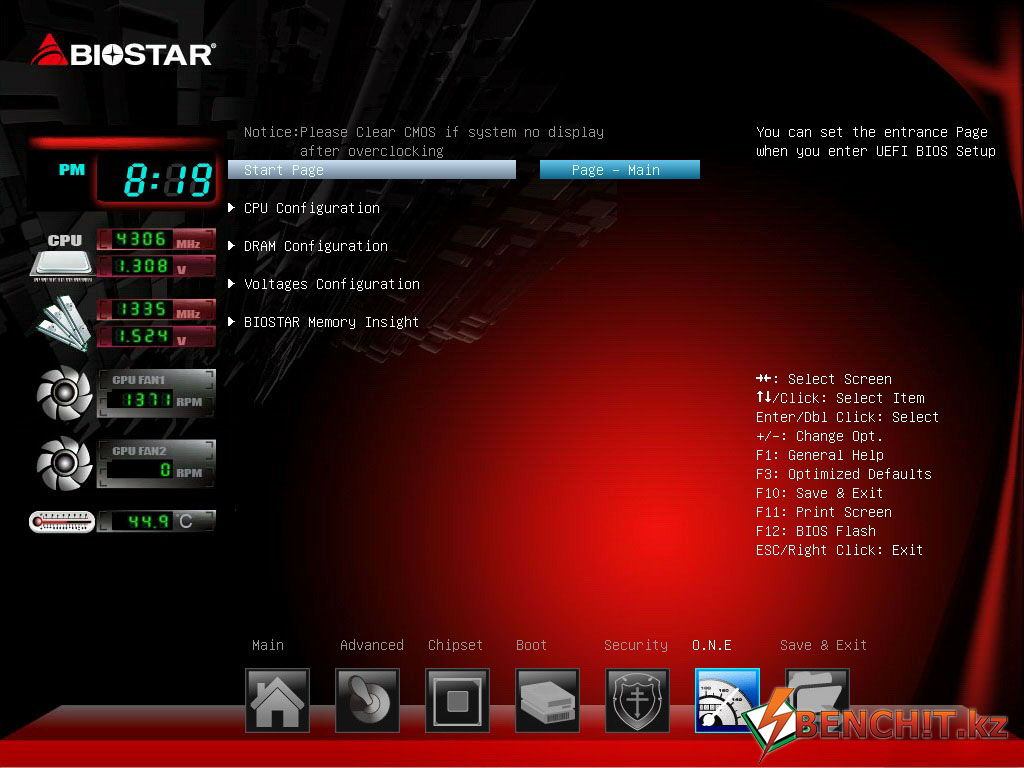Open the Advanced joystick icon
Screen dimensions: 1024x768
pos(367,700)
